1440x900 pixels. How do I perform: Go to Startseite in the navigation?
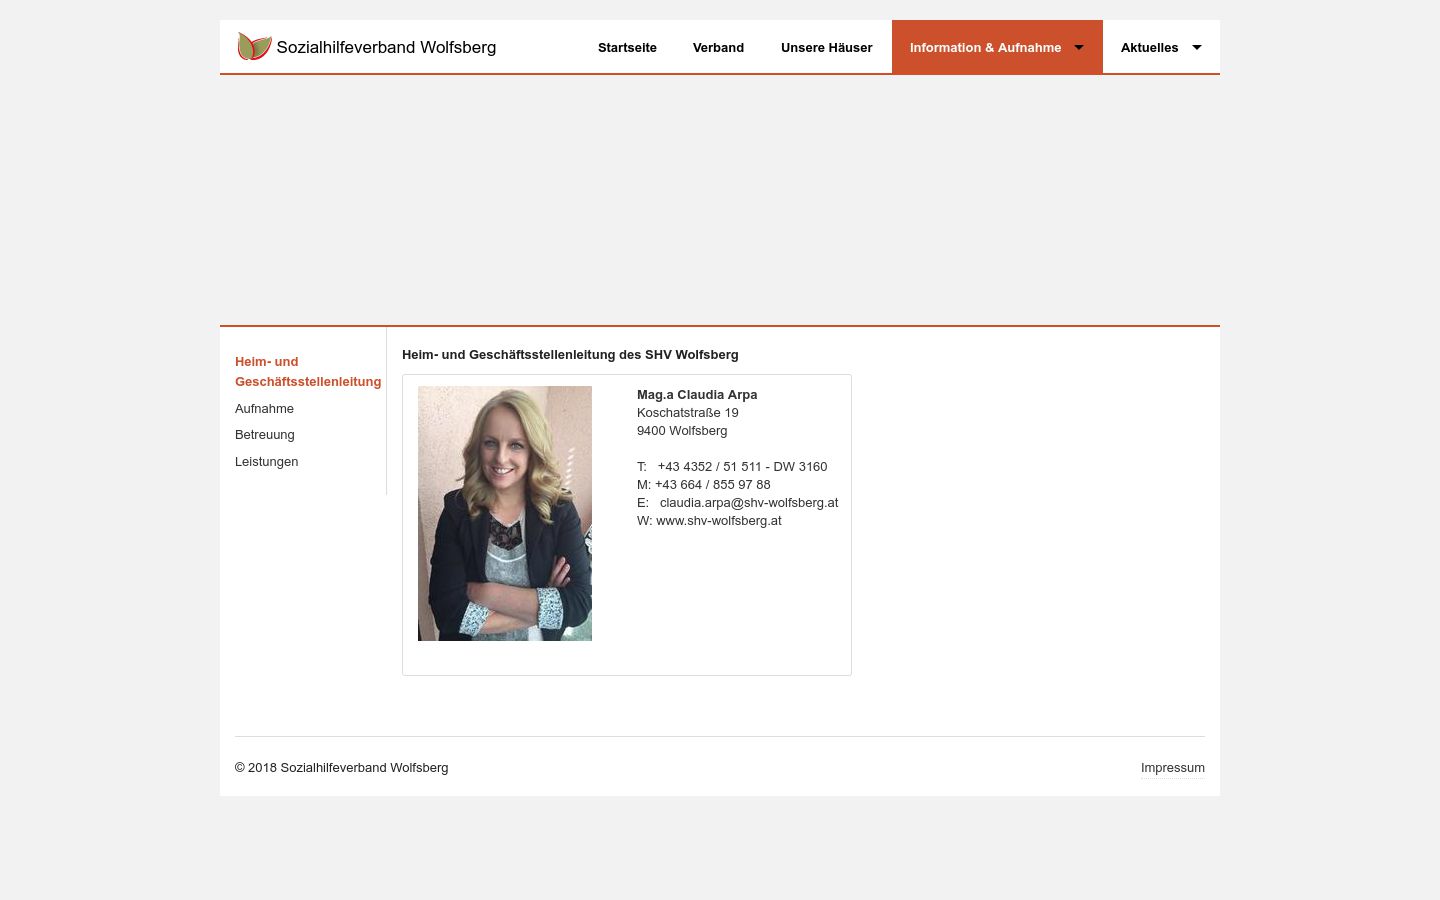(x=627, y=47)
